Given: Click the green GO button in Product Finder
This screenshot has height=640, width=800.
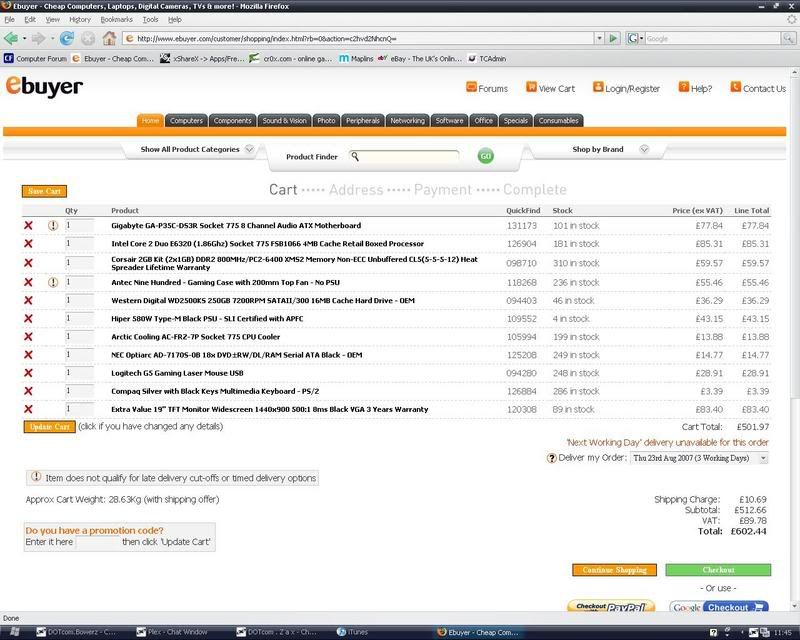Looking at the screenshot, I should 486,156.
